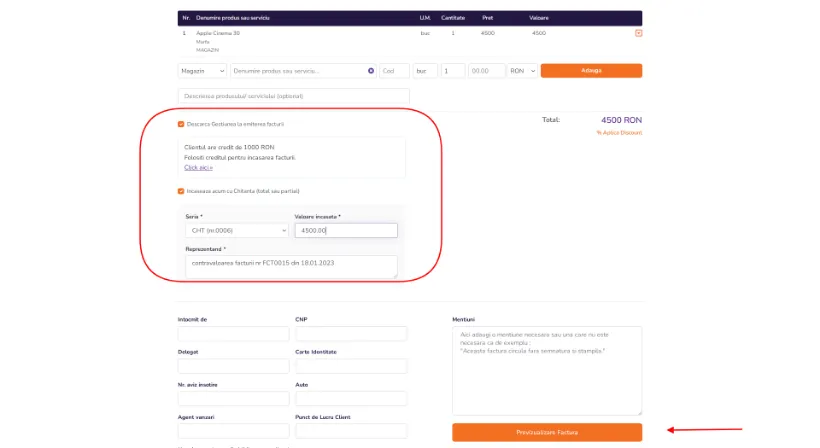Toggle Incaseaza acum cu Chitanta checkbox
820x448 pixels.
coord(181,191)
